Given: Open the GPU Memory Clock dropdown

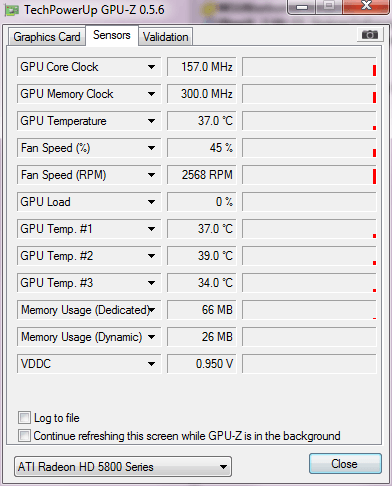Looking at the screenshot, I should pyautogui.click(x=151, y=94).
